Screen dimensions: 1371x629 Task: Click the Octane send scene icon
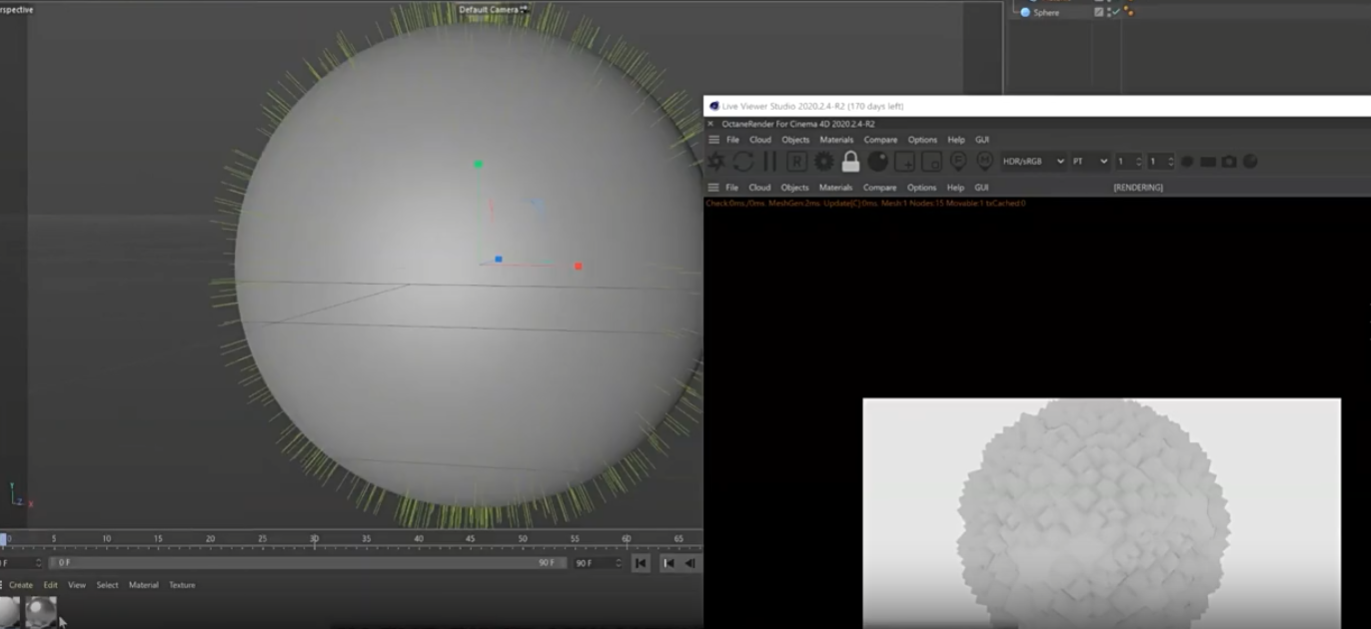(716, 161)
